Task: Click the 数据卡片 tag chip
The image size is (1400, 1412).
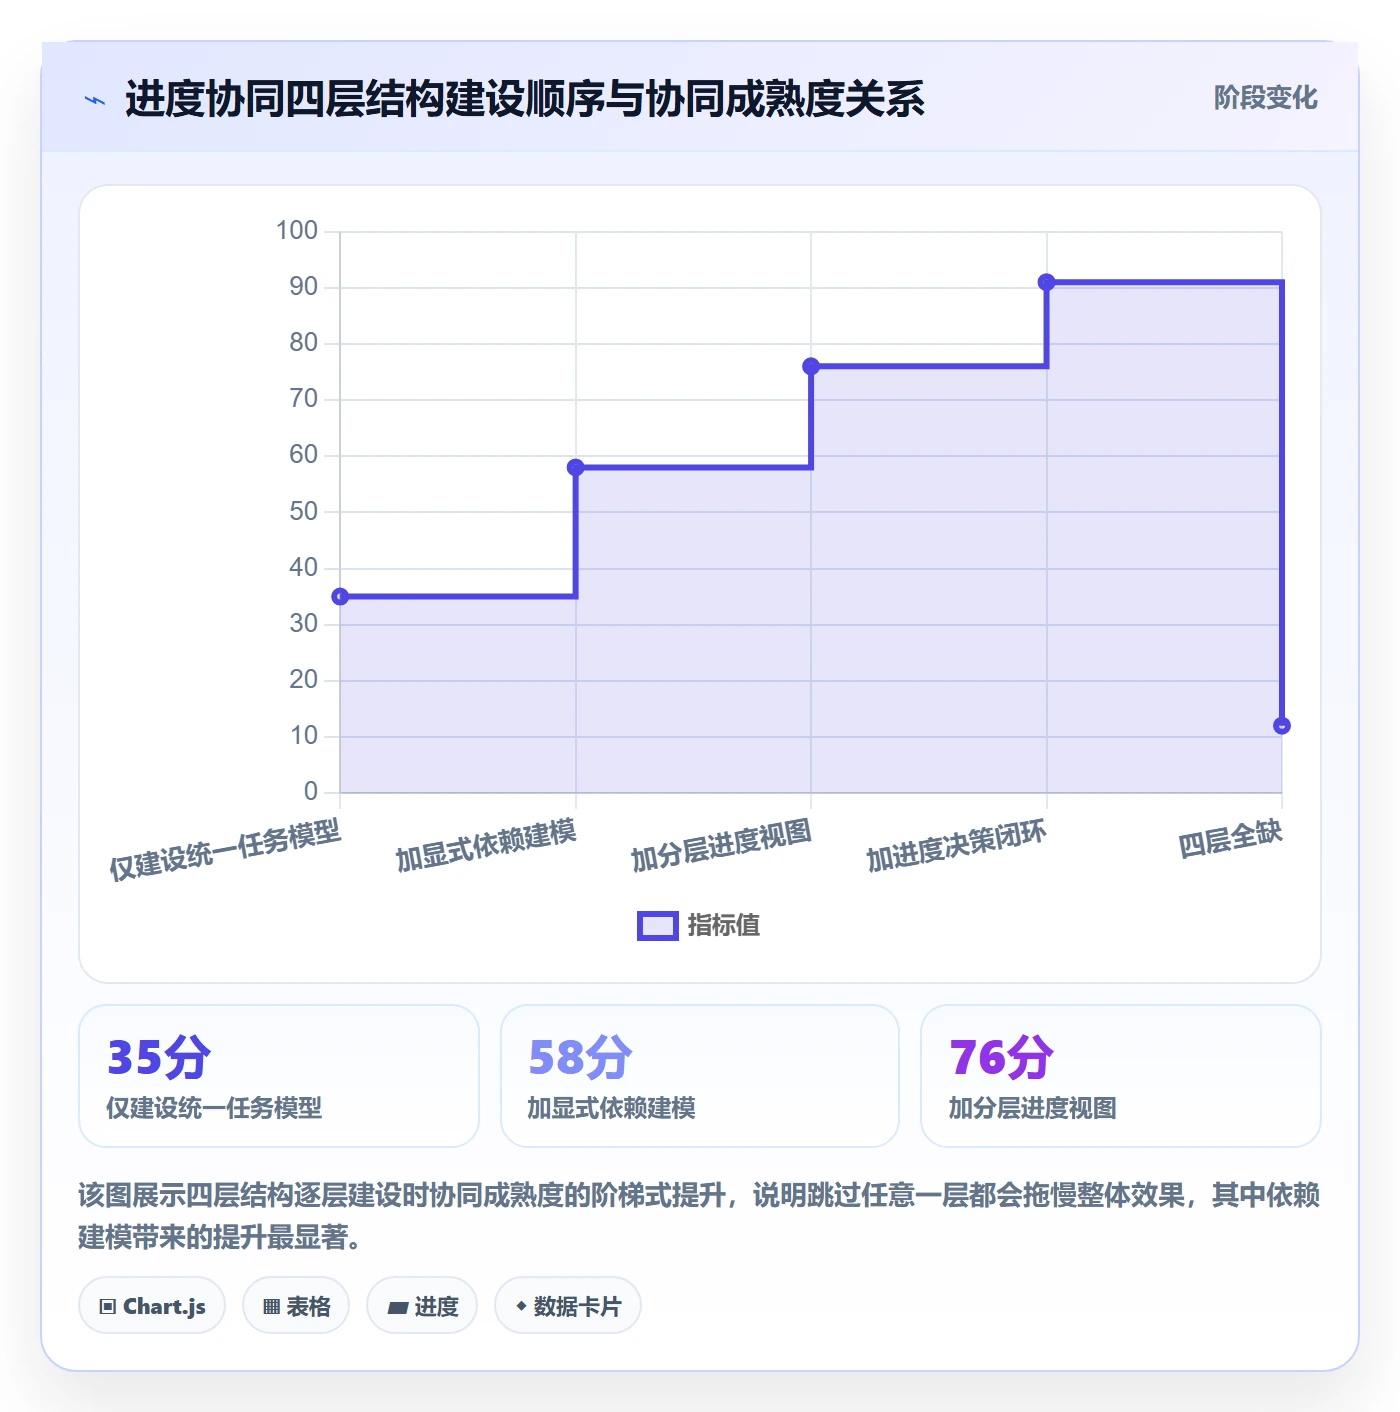Action: [x=568, y=1306]
